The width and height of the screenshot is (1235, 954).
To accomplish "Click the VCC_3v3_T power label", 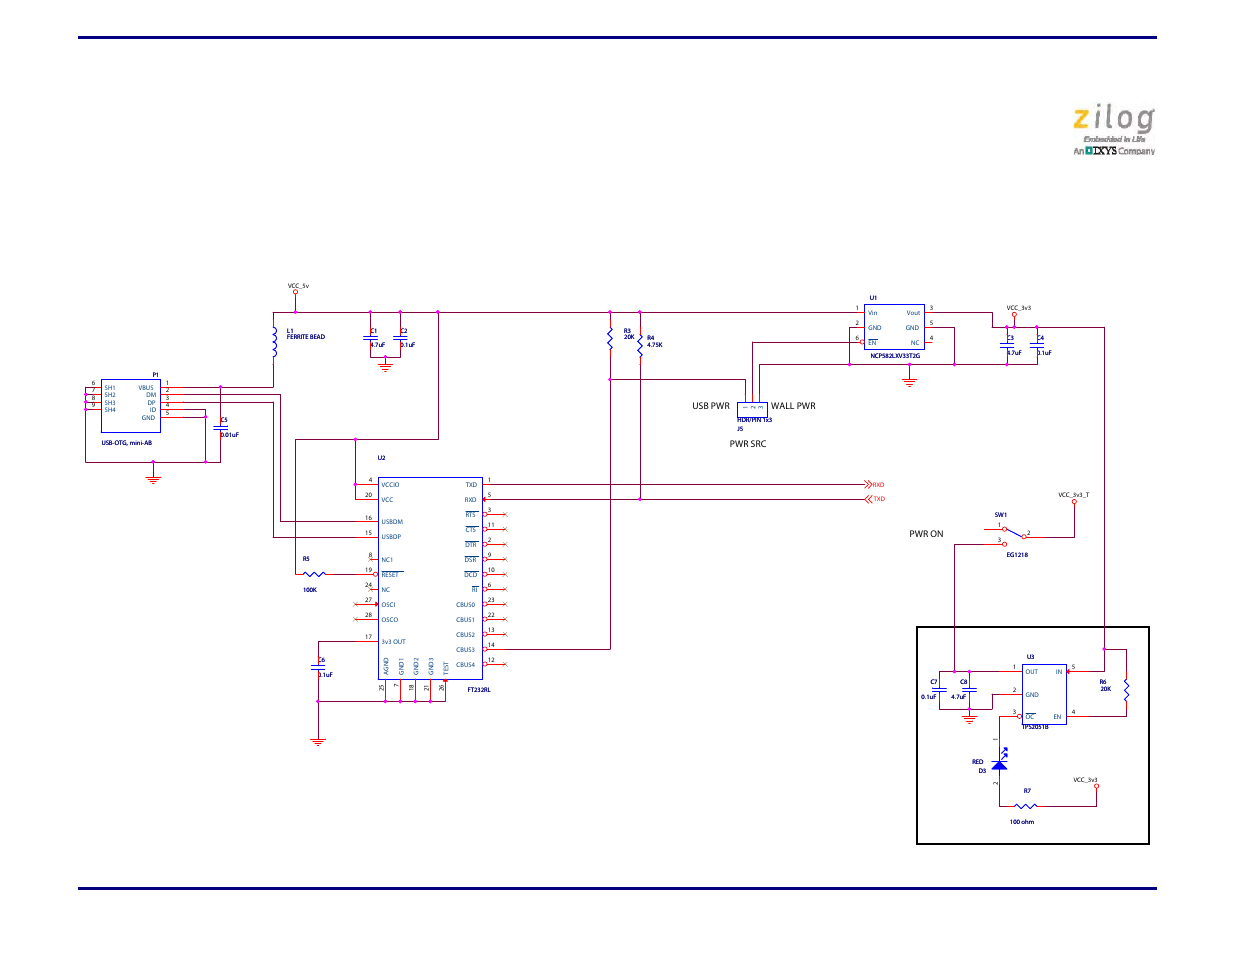I will coord(1074,495).
